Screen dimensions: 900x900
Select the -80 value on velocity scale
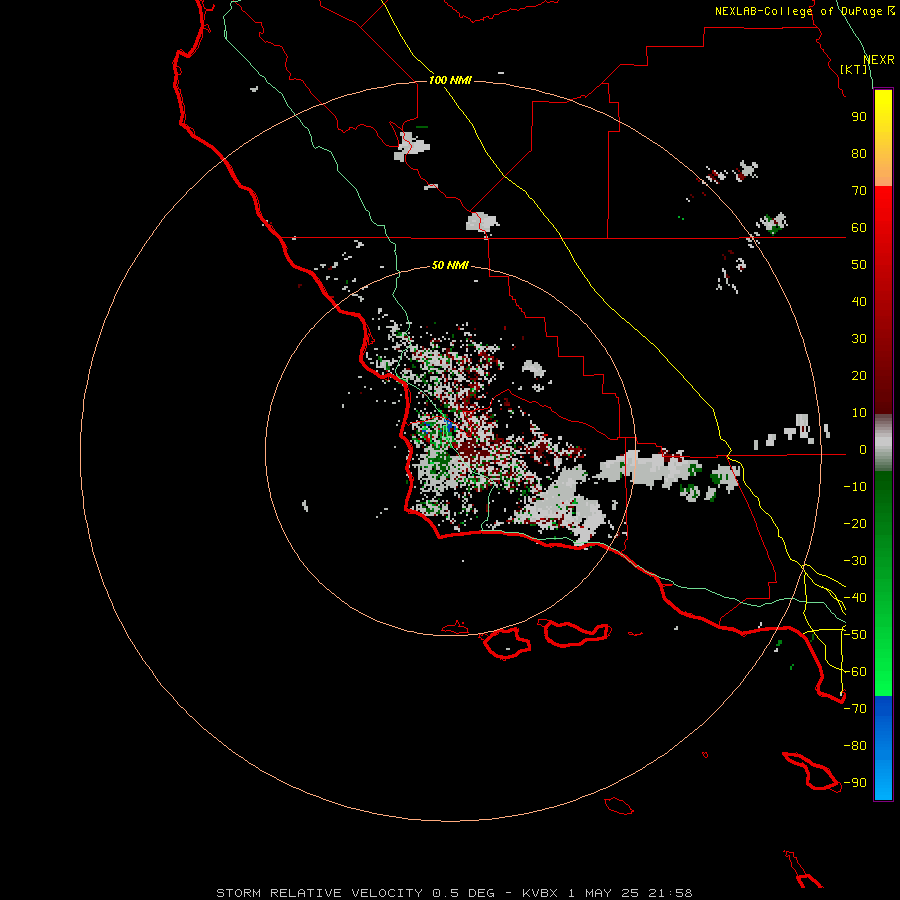point(855,746)
